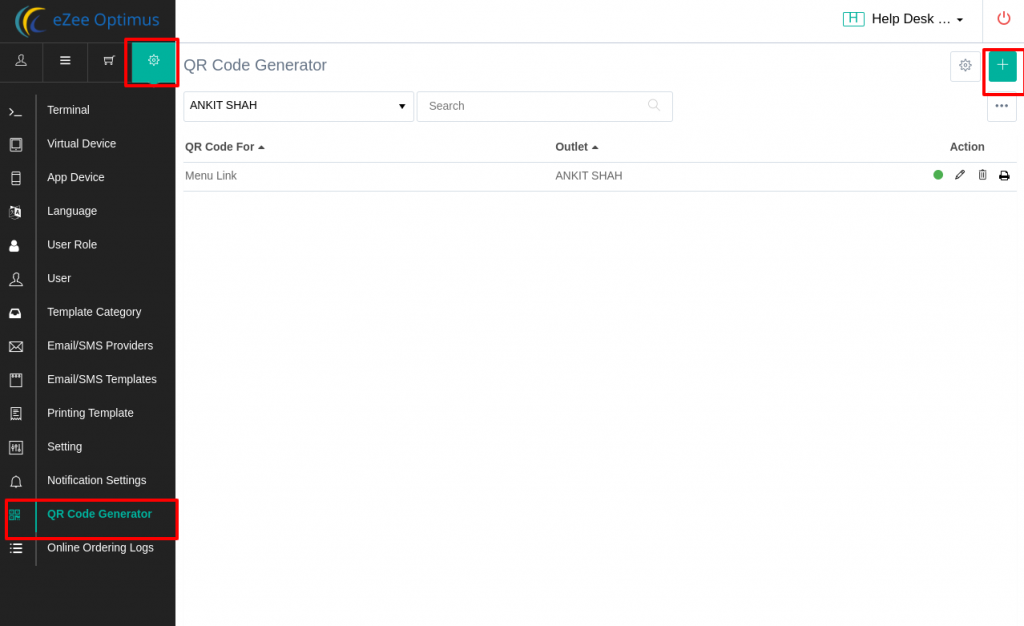Click the QR Code Generator icon
The height and width of the screenshot is (626, 1024).
(14, 515)
